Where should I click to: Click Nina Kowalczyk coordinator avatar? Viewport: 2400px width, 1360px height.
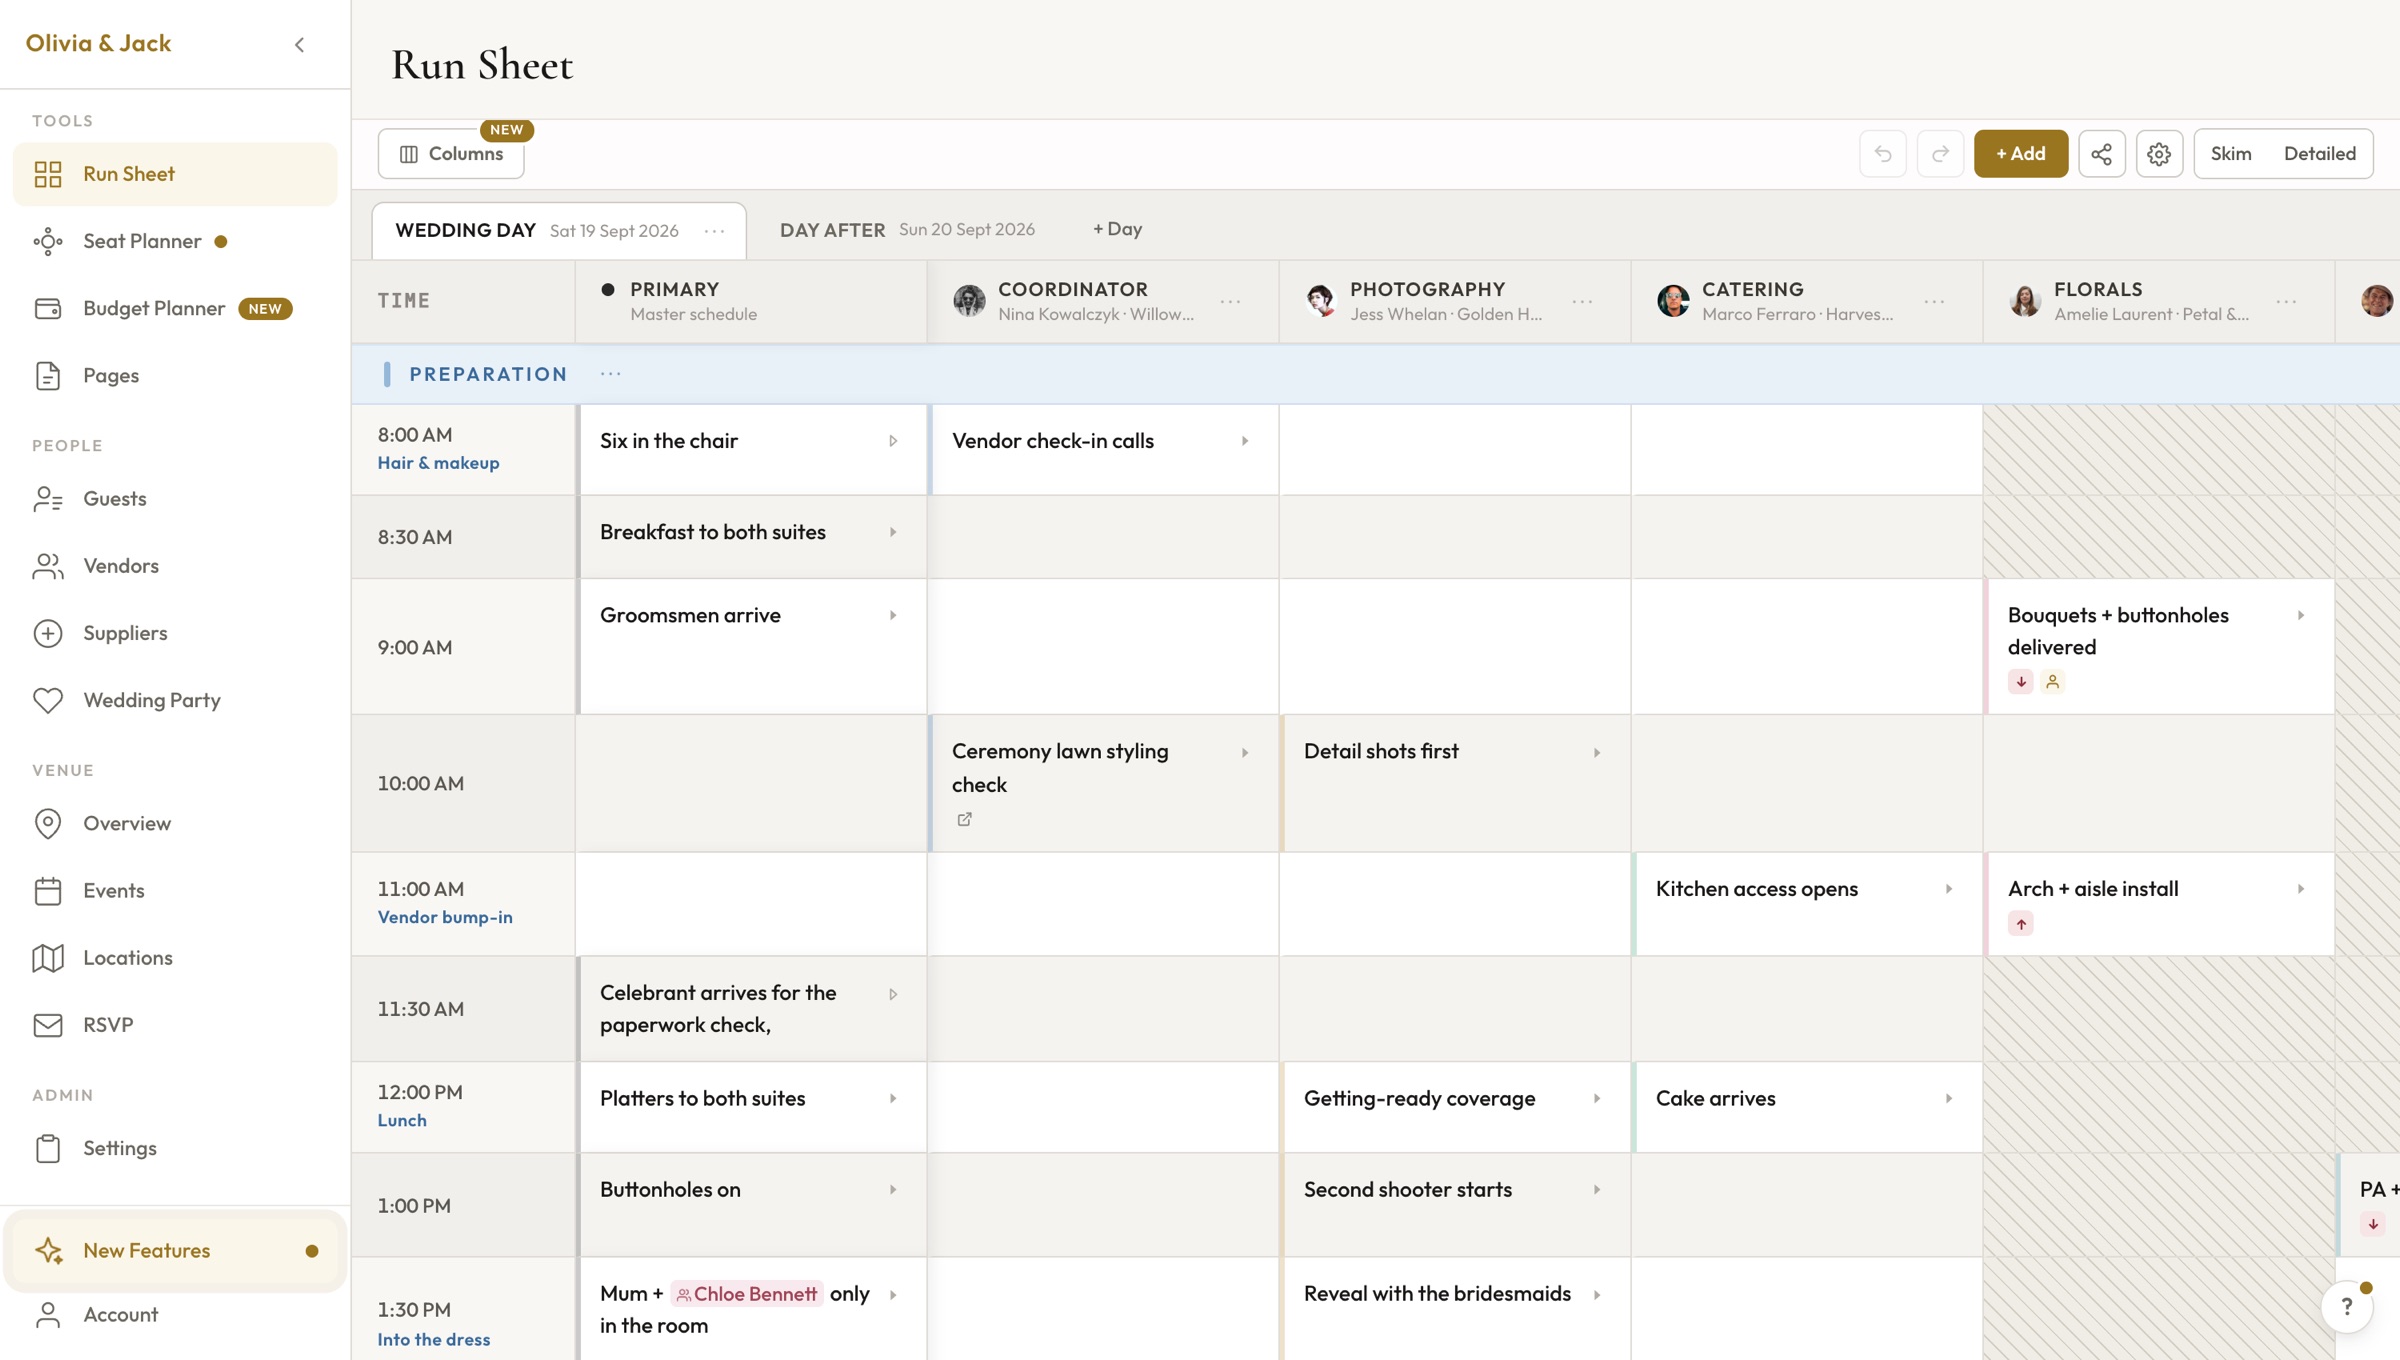click(x=968, y=300)
